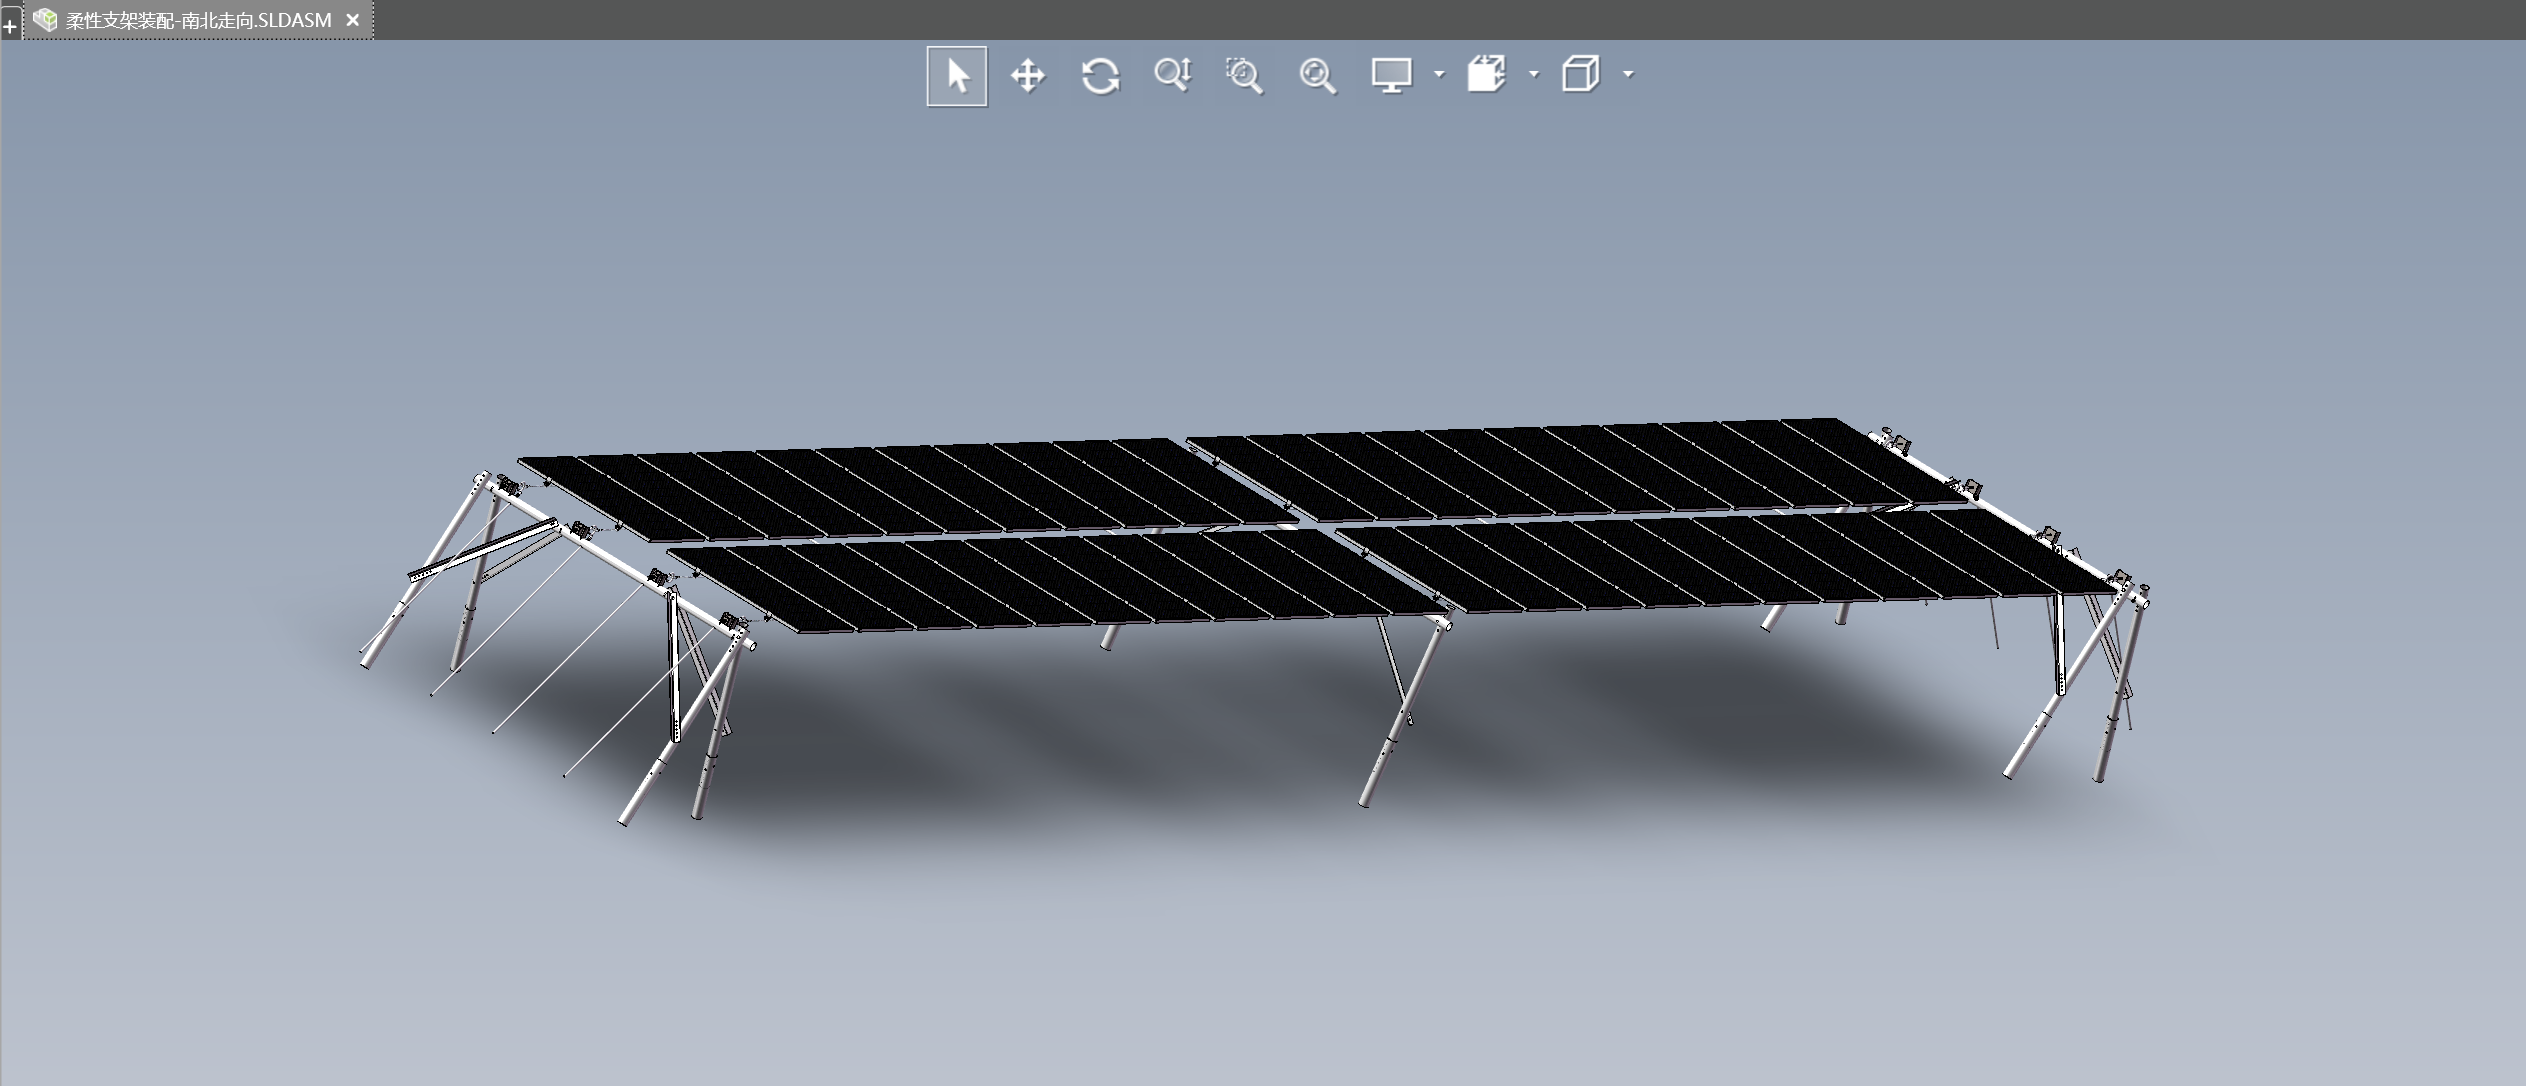Expand the view orientation dropdown arrow
2526x1086 pixels.
pyautogui.click(x=1628, y=74)
